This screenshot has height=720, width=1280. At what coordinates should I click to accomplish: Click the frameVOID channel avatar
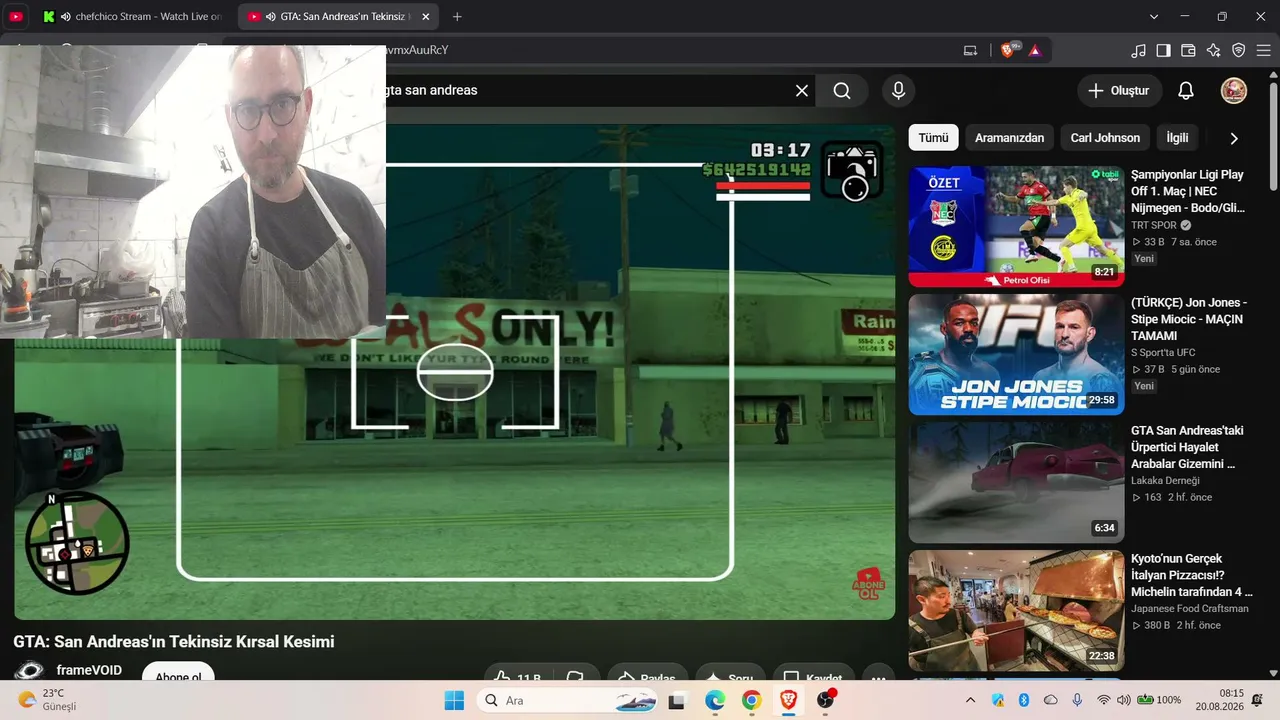pos(29,671)
